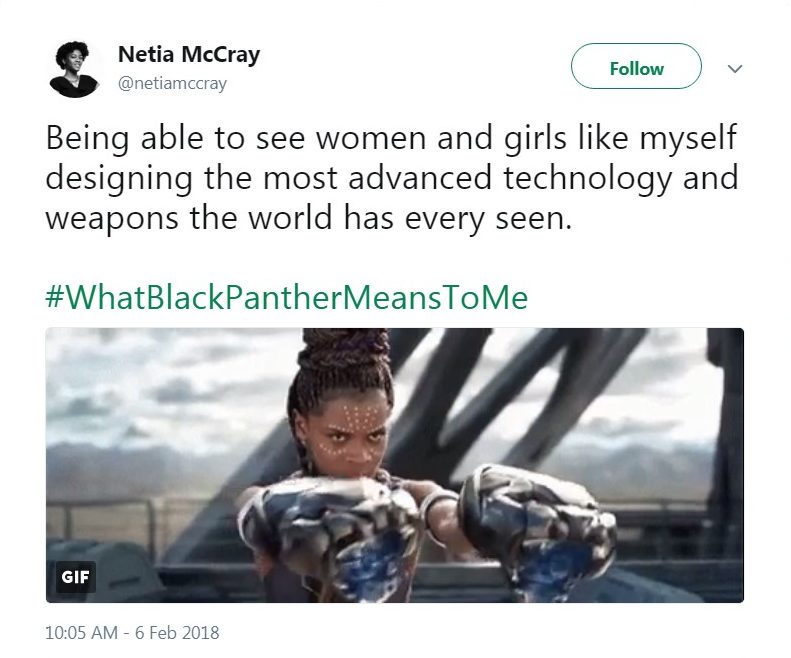The height and width of the screenshot is (658, 791).
Task: Visit the @netiamccray handle link
Action: coord(172,83)
